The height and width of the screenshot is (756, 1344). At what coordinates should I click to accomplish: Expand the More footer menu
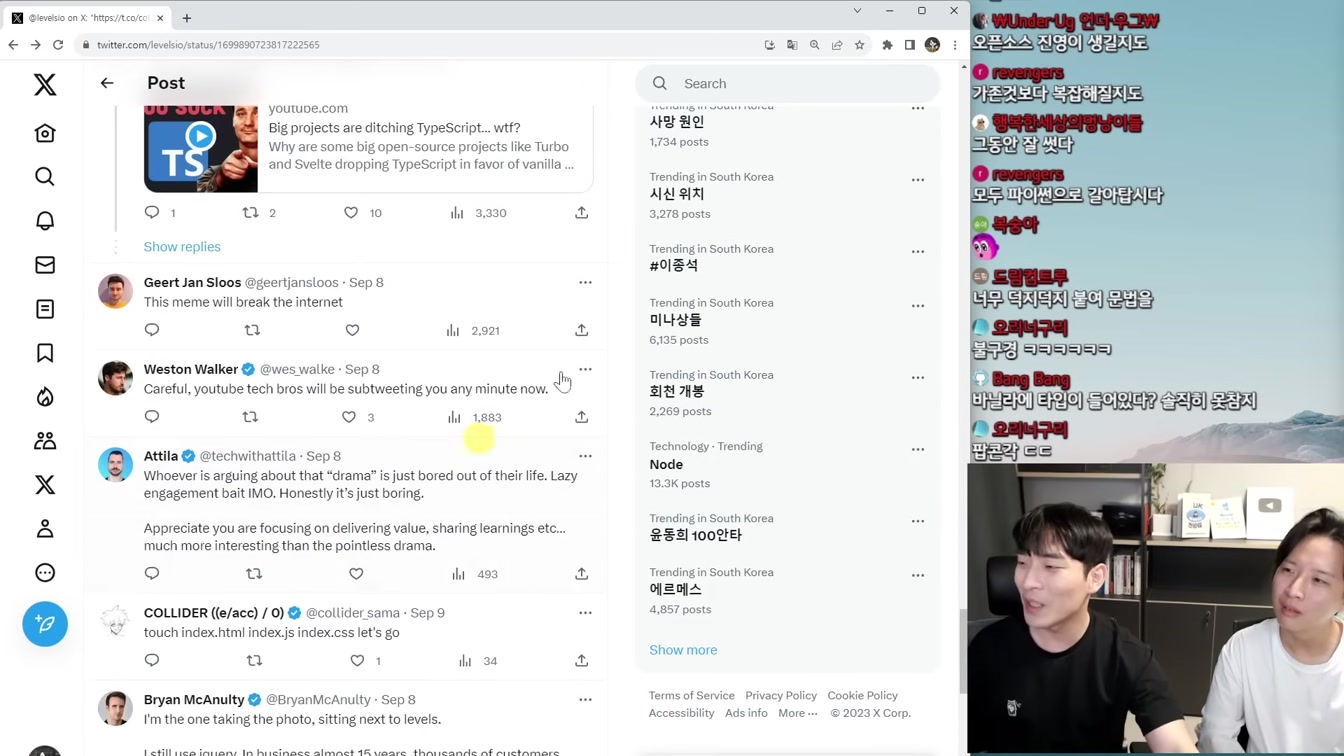797,714
